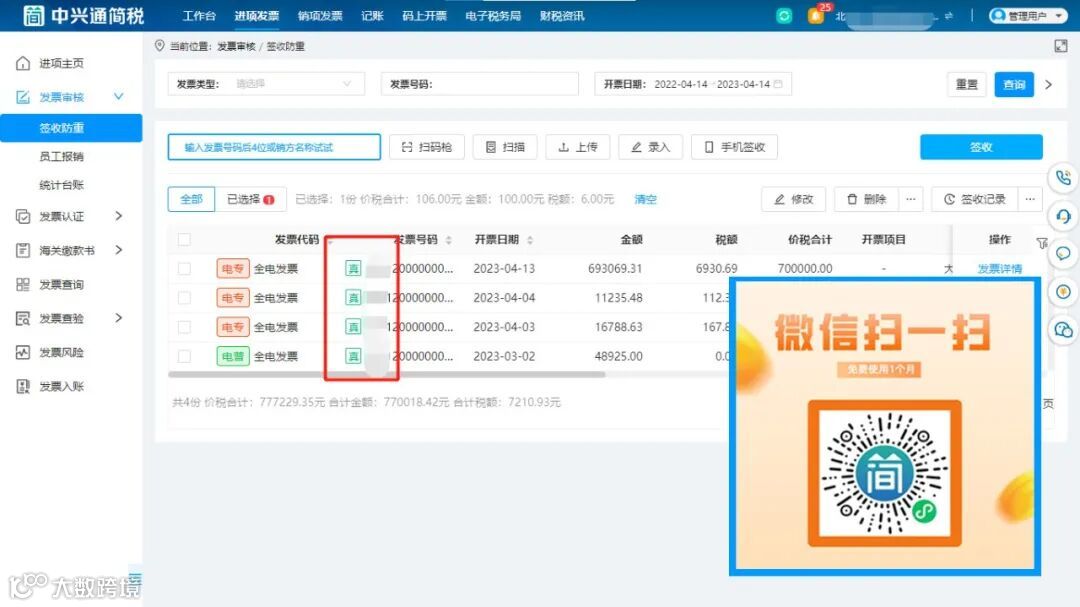Click the 上传 button
This screenshot has width=1080, height=607.
pos(578,147)
